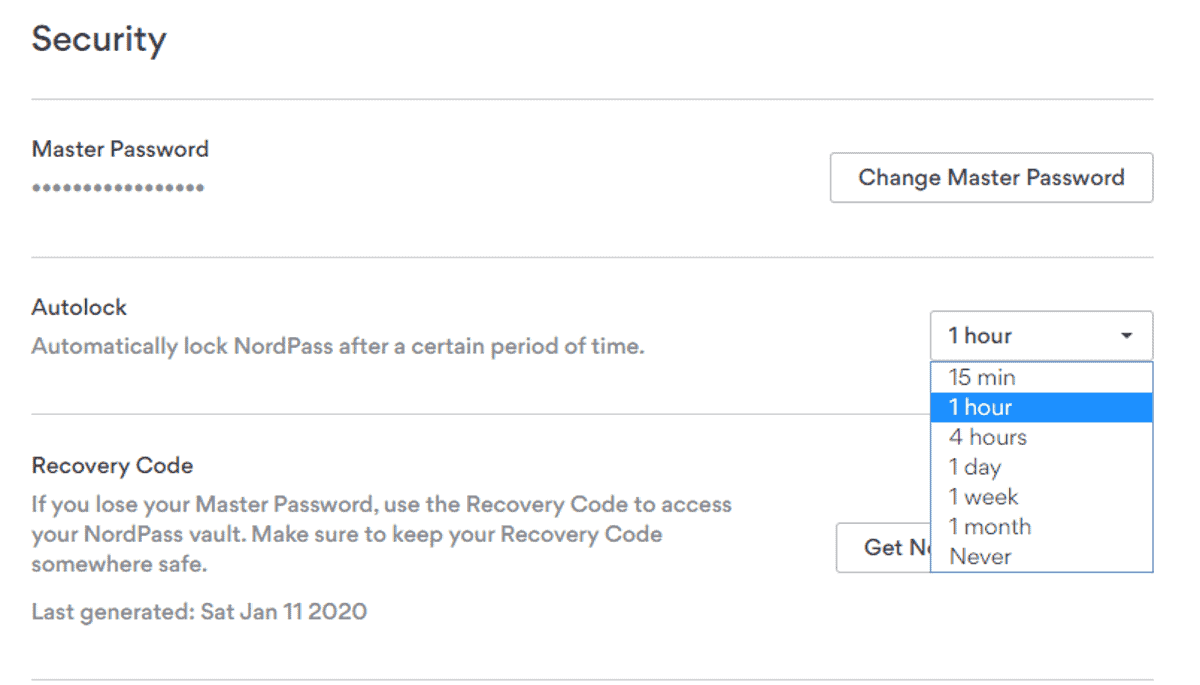Click the Master Password label
The image size is (1200, 685).
[121, 149]
